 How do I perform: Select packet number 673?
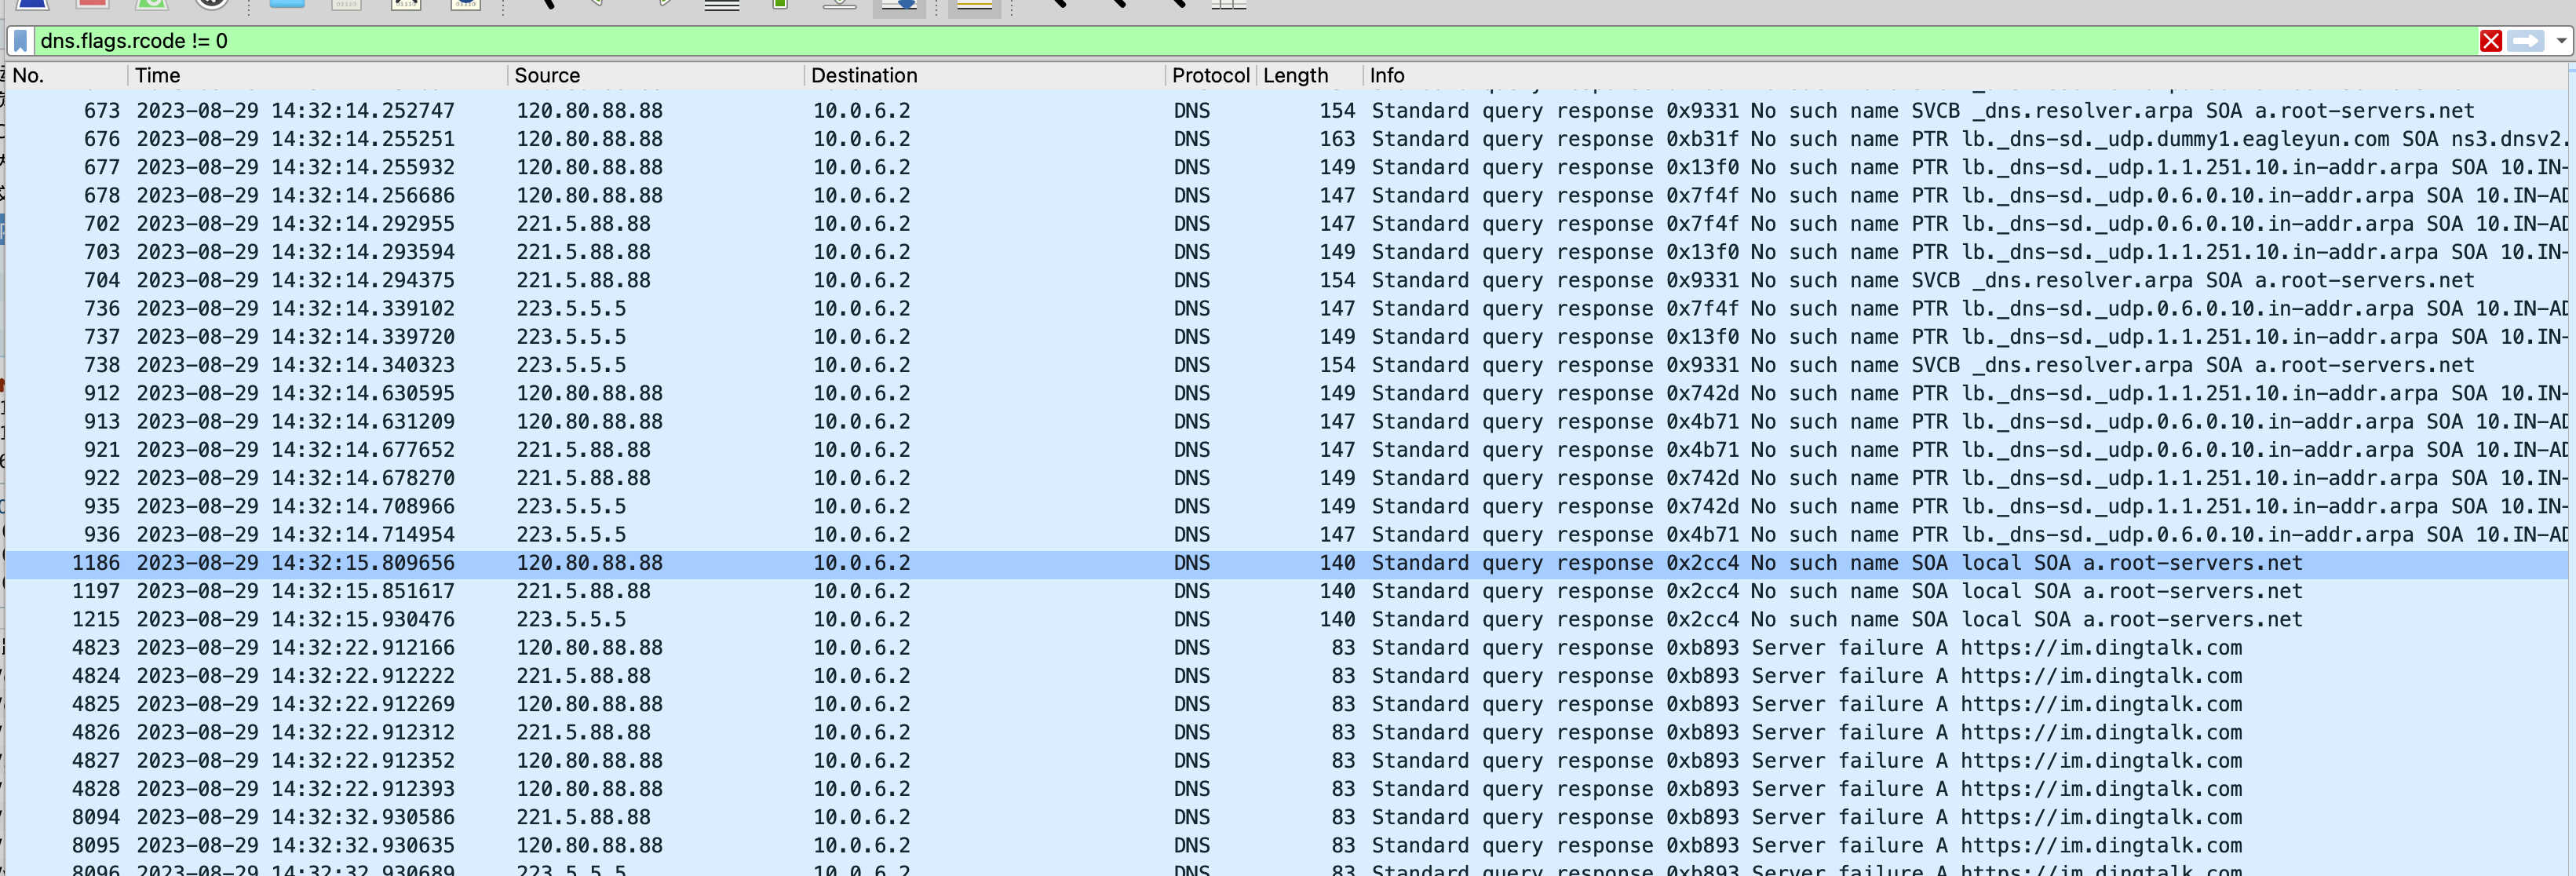[x=1287, y=110]
